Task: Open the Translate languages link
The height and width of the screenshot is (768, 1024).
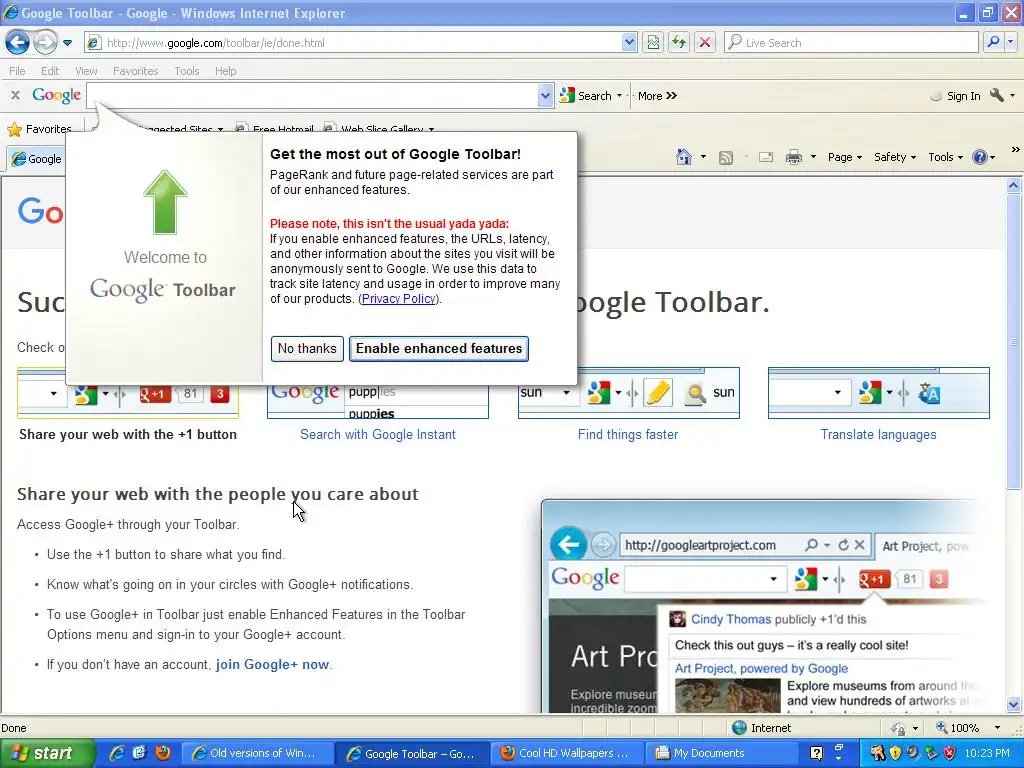Action: click(x=878, y=434)
